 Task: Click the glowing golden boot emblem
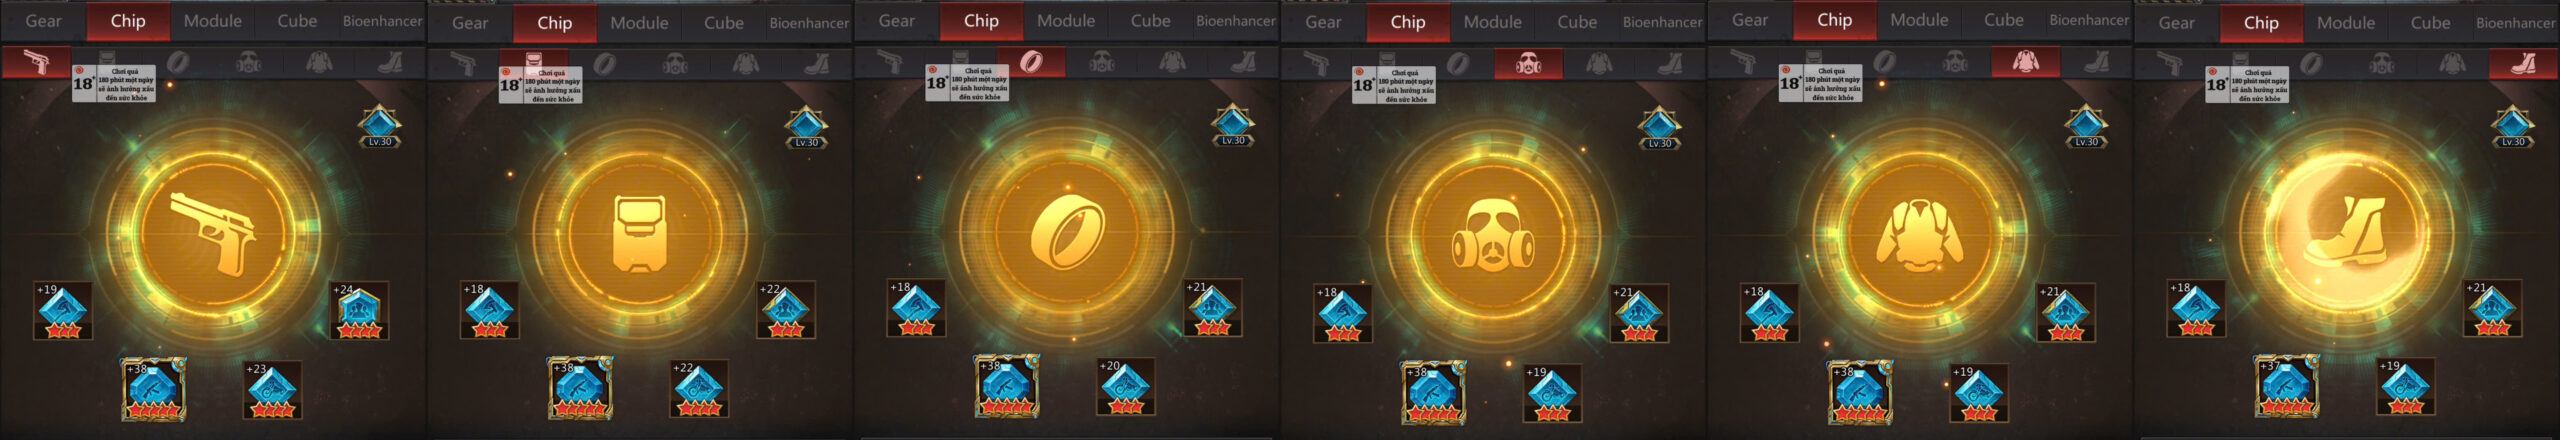[x=2346, y=232]
